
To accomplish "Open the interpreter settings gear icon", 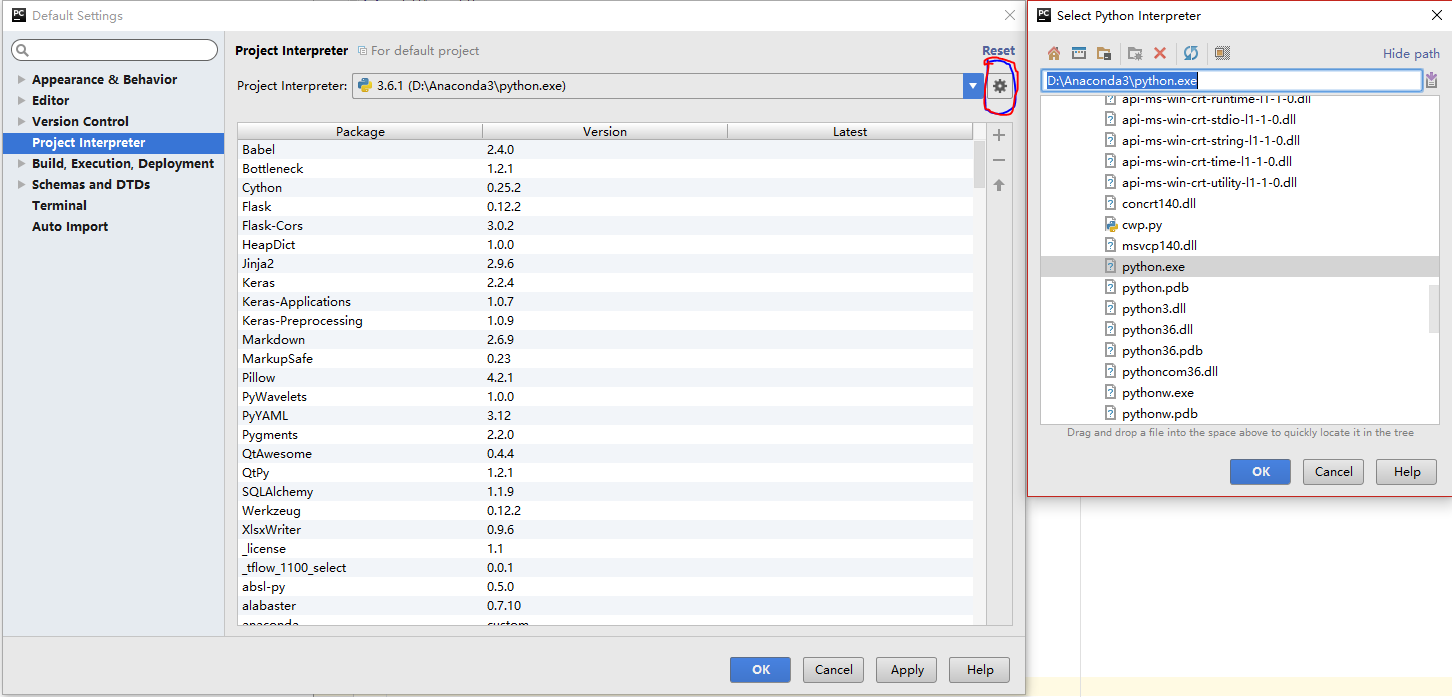I will (1000, 86).
